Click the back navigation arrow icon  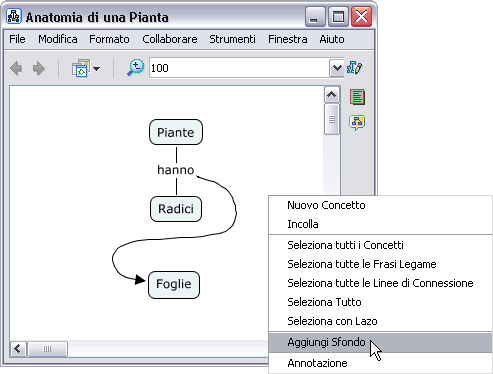tap(16, 69)
